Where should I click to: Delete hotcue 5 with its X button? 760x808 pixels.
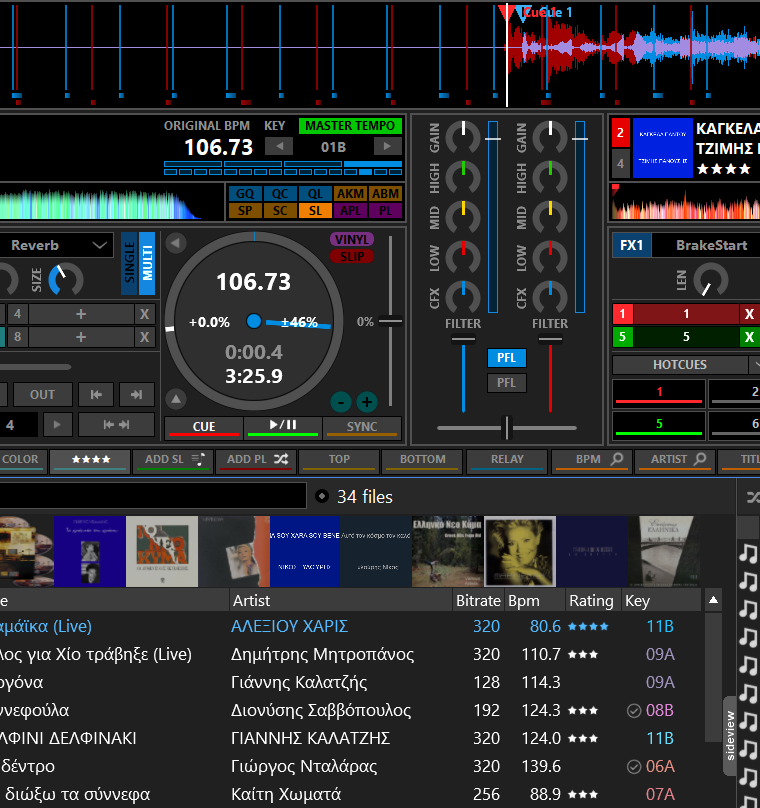(x=749, y=337)
